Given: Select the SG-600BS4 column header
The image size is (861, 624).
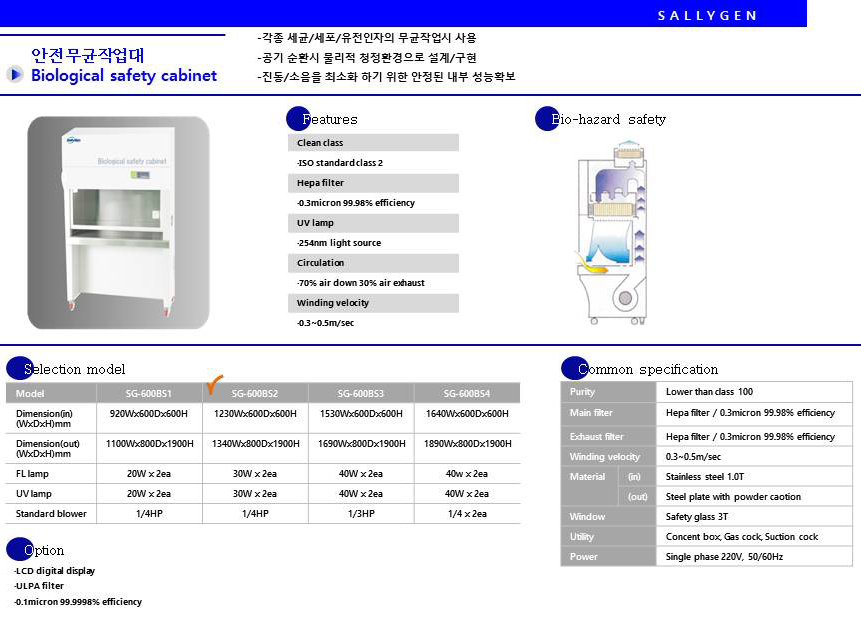Looking at the screenshot, I should tap(467, 393).
